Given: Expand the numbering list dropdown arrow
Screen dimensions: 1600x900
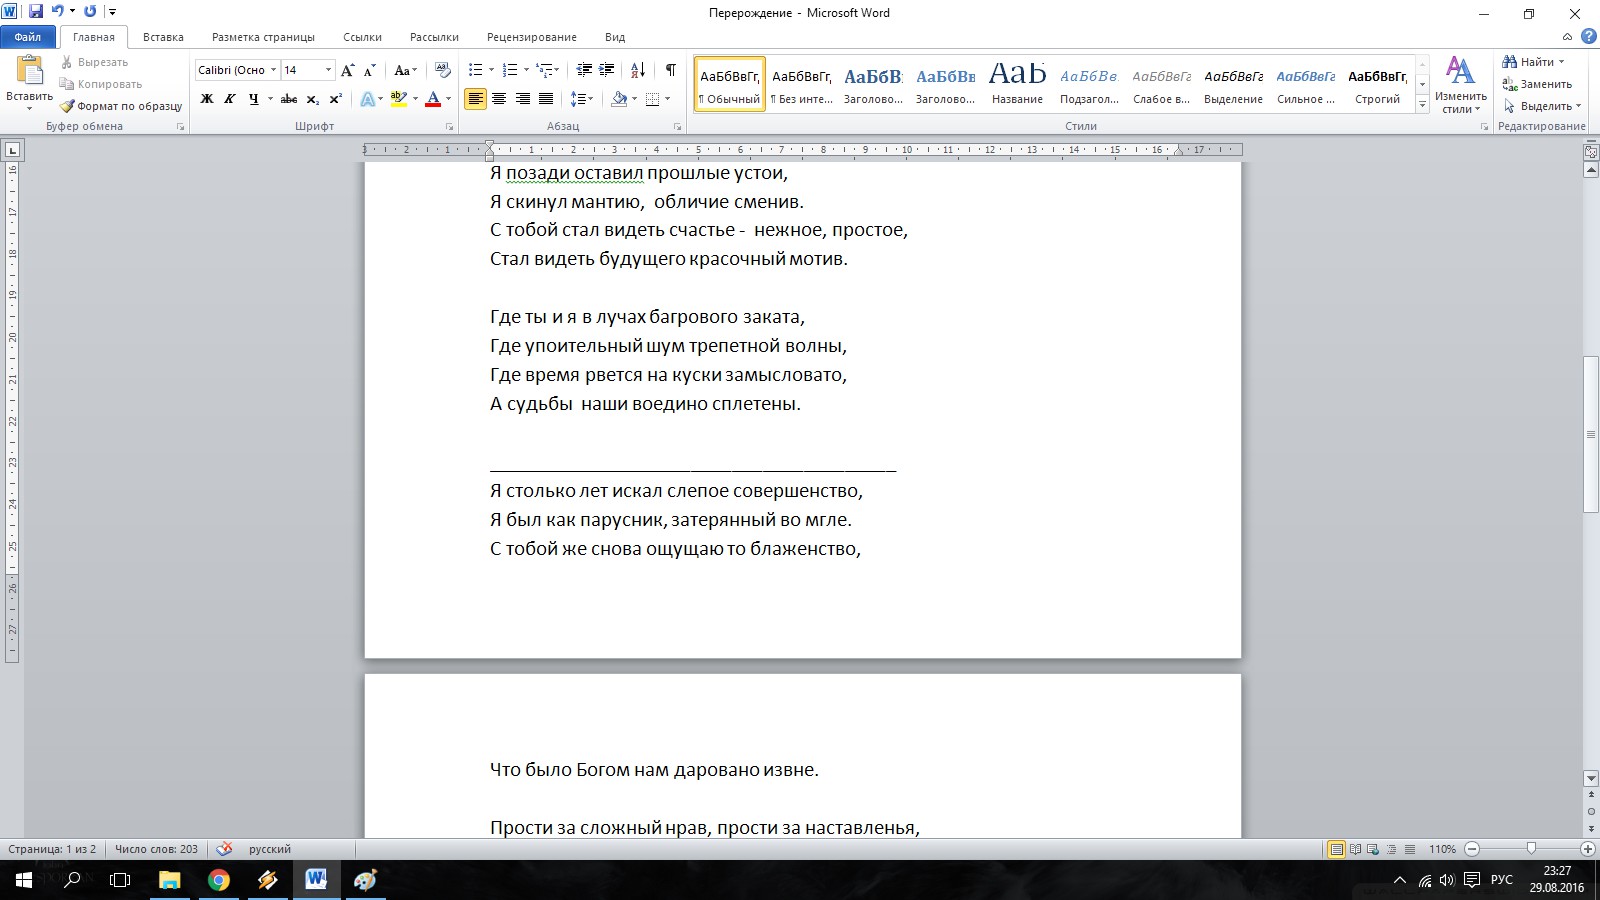Looking at the screenshot, I should click(525, 70).
